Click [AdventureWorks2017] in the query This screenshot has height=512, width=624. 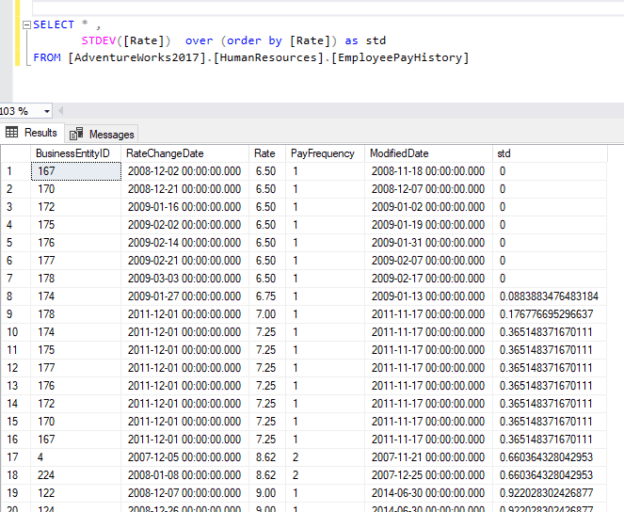pyautogui.click(x=138, y=58)
